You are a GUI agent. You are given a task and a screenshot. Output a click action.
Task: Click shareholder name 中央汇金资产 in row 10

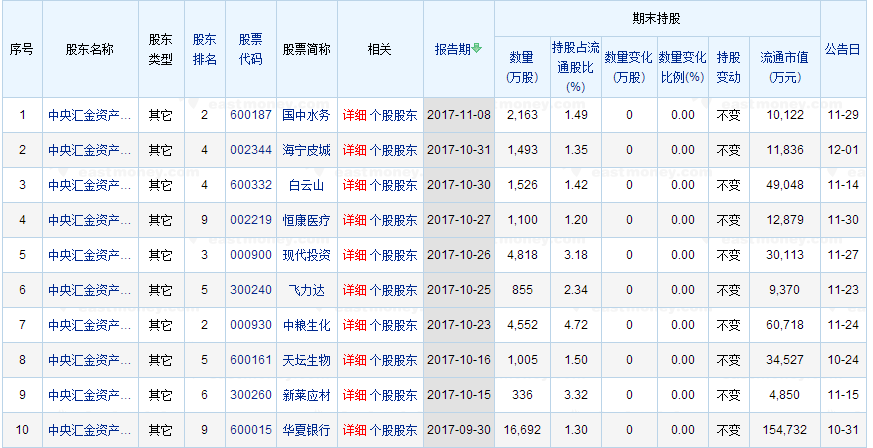coord(89,430)
